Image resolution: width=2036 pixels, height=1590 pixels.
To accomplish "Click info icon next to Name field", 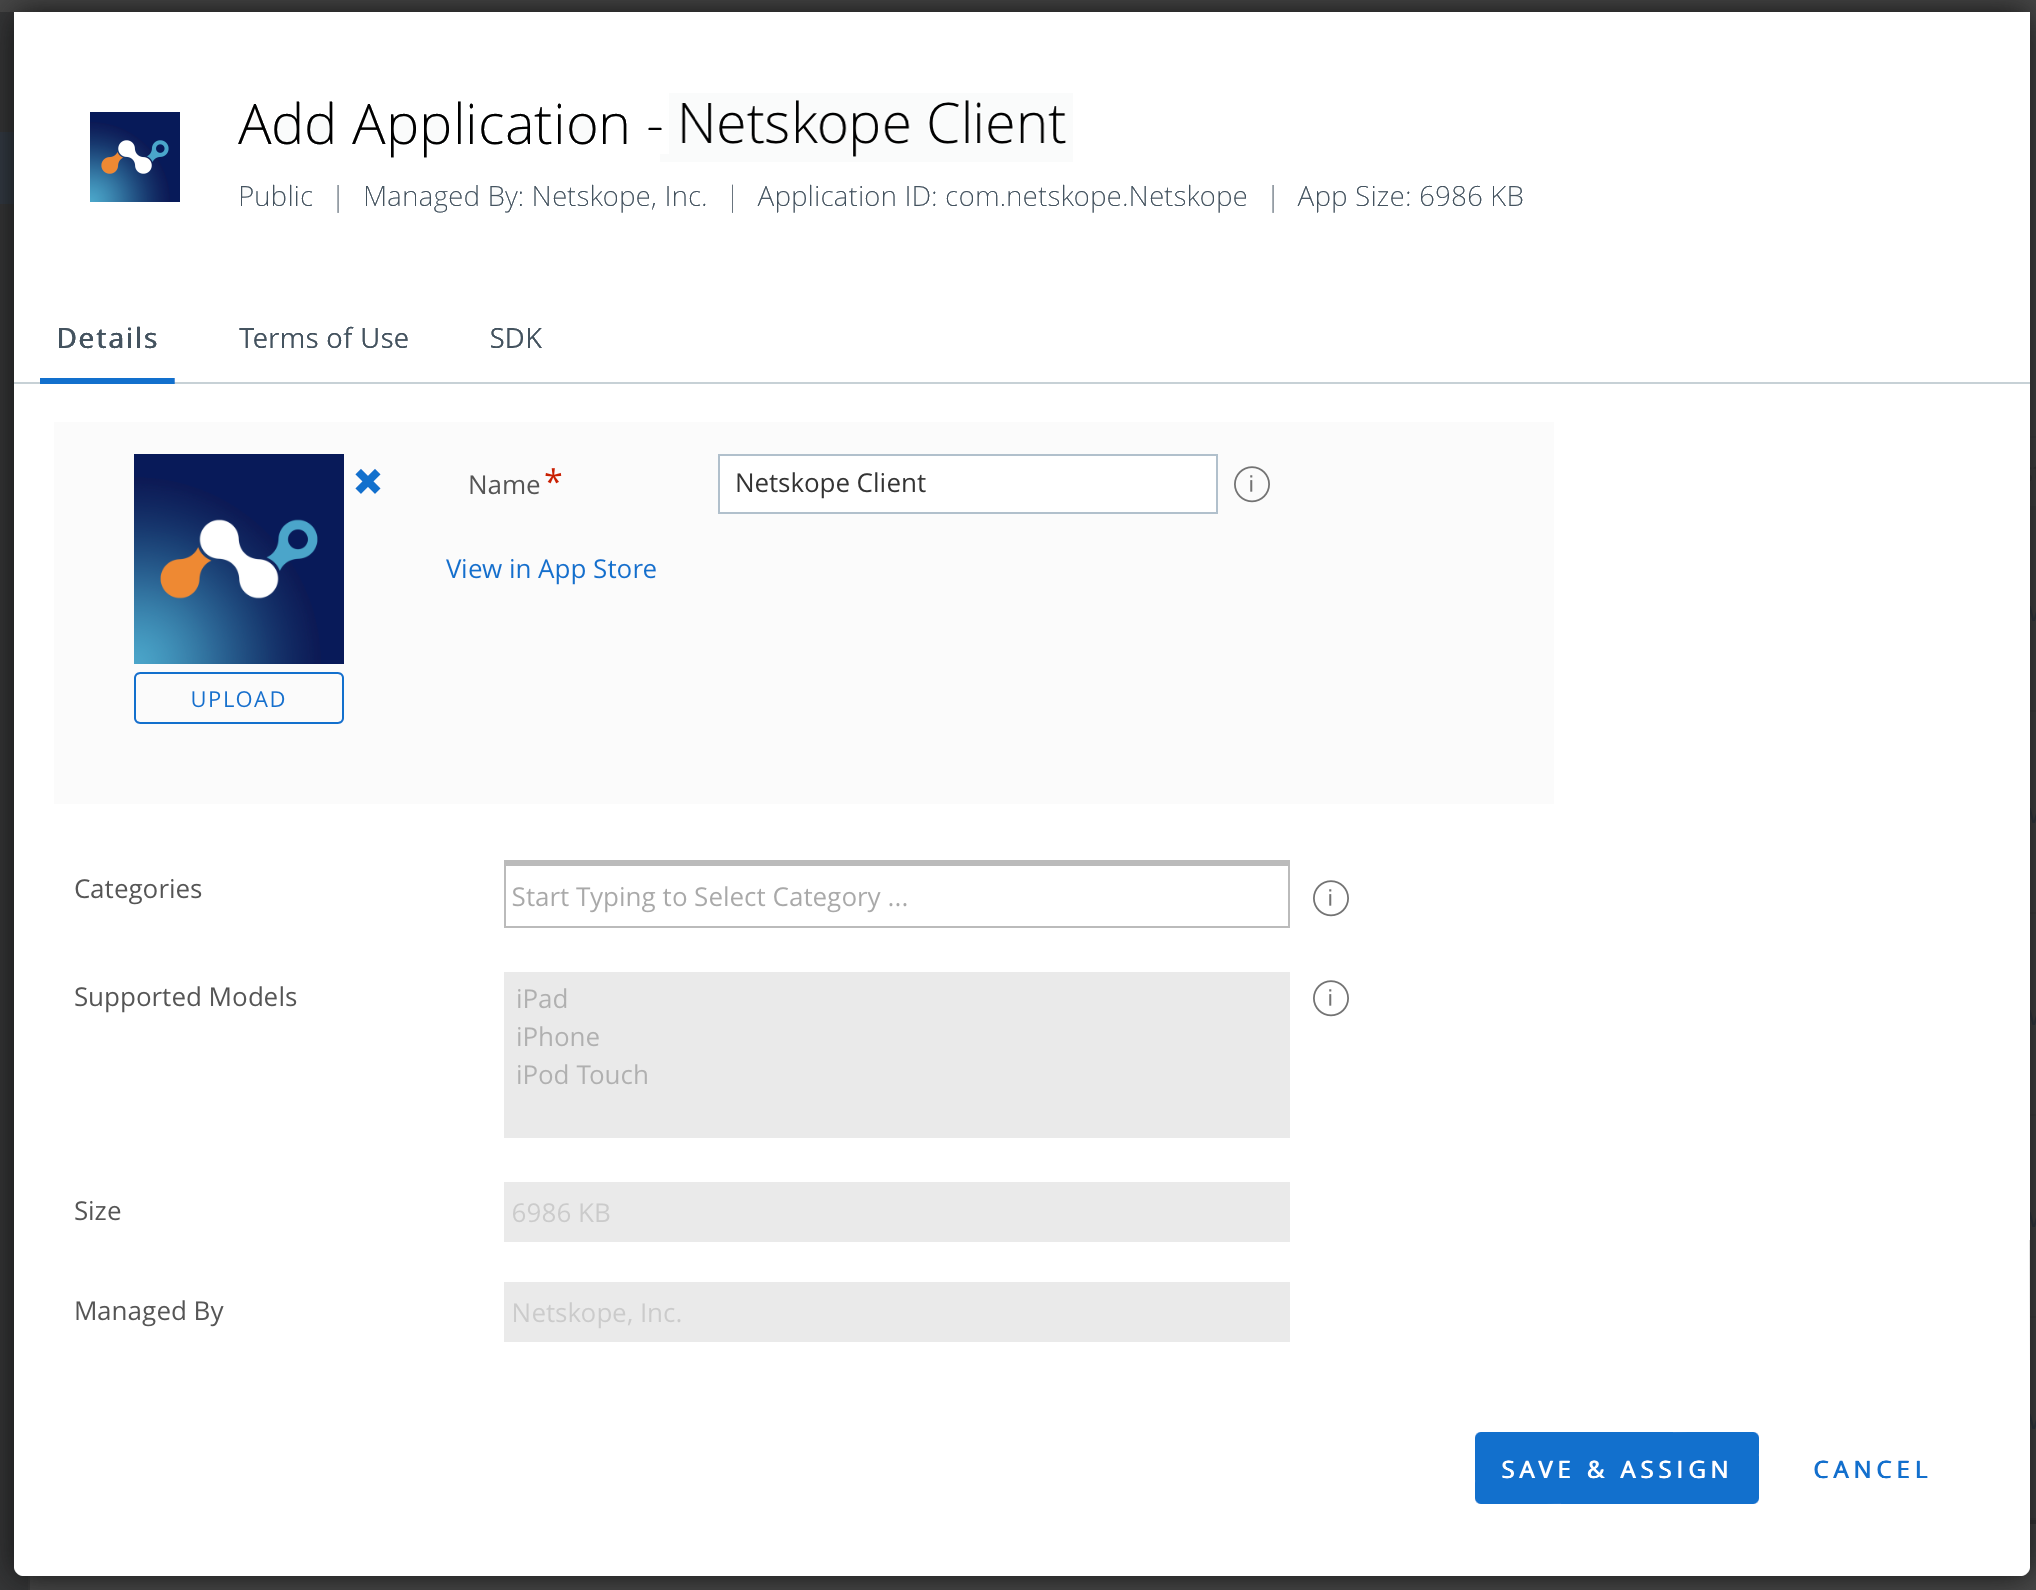I will (x=1251, y=484).
